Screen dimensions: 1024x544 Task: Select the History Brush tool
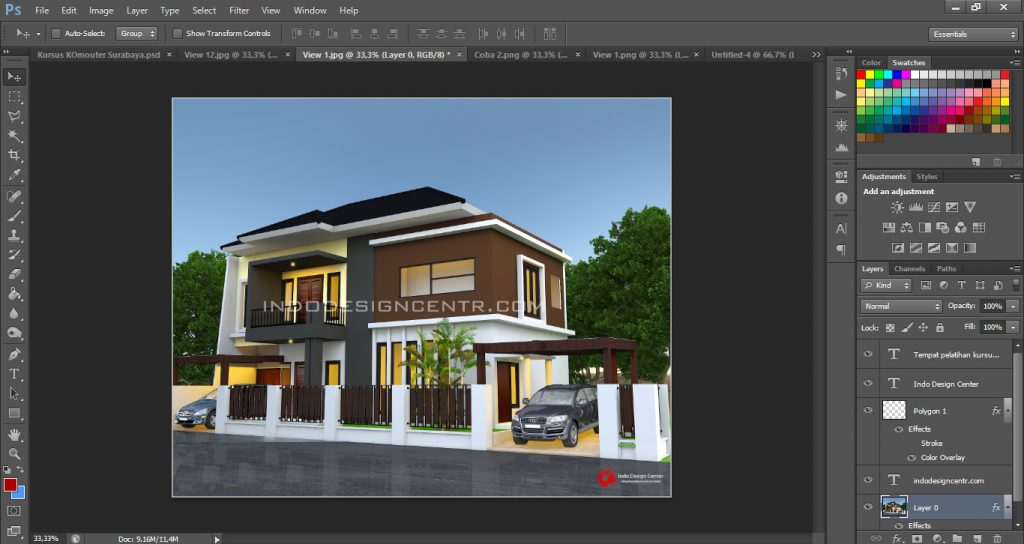pyautogui.click(x=14, y=255)
